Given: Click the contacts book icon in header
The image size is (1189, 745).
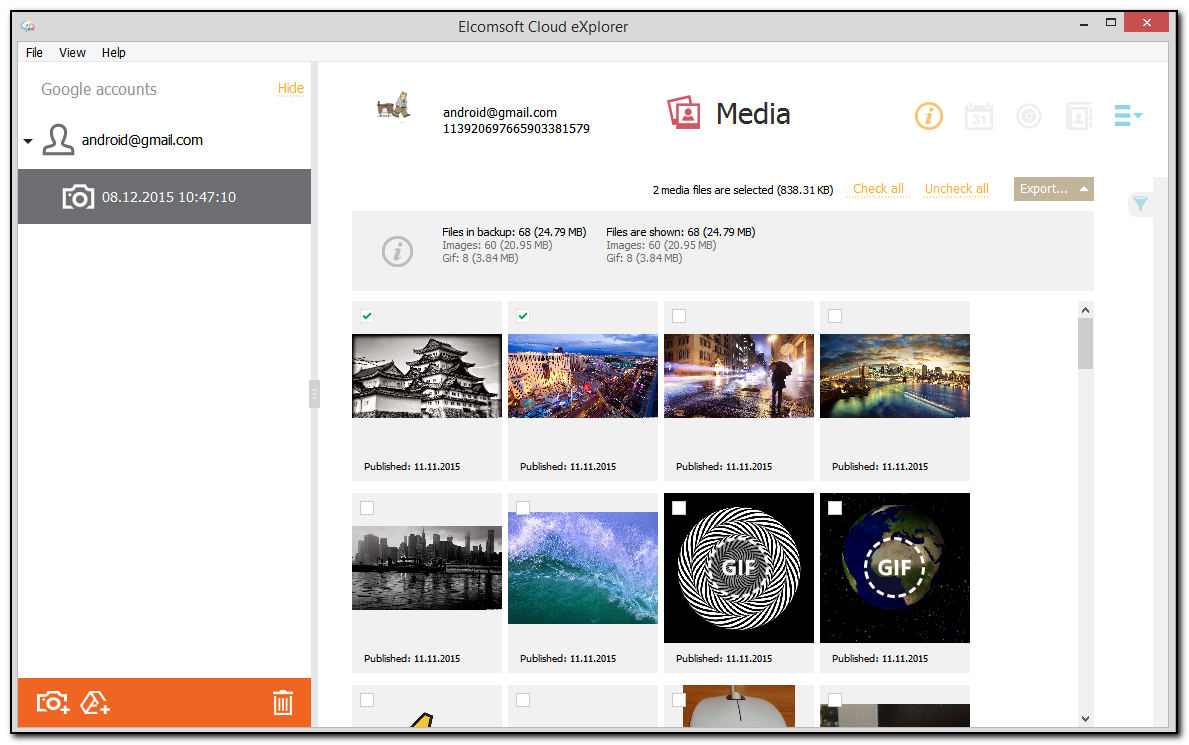Looking at the screenshot, I should [x=1078, y=116].
